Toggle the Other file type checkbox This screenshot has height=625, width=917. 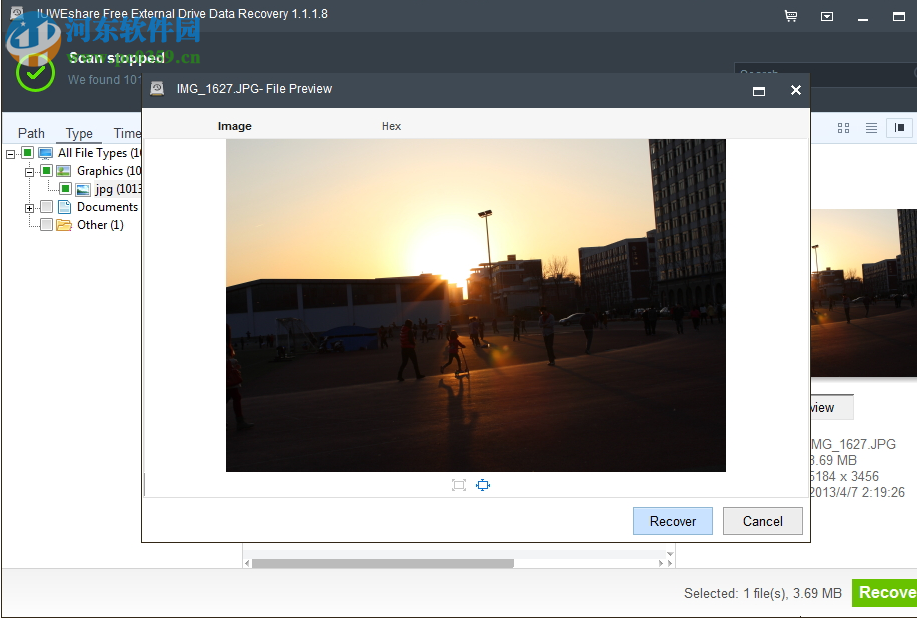tap(46, 225)
